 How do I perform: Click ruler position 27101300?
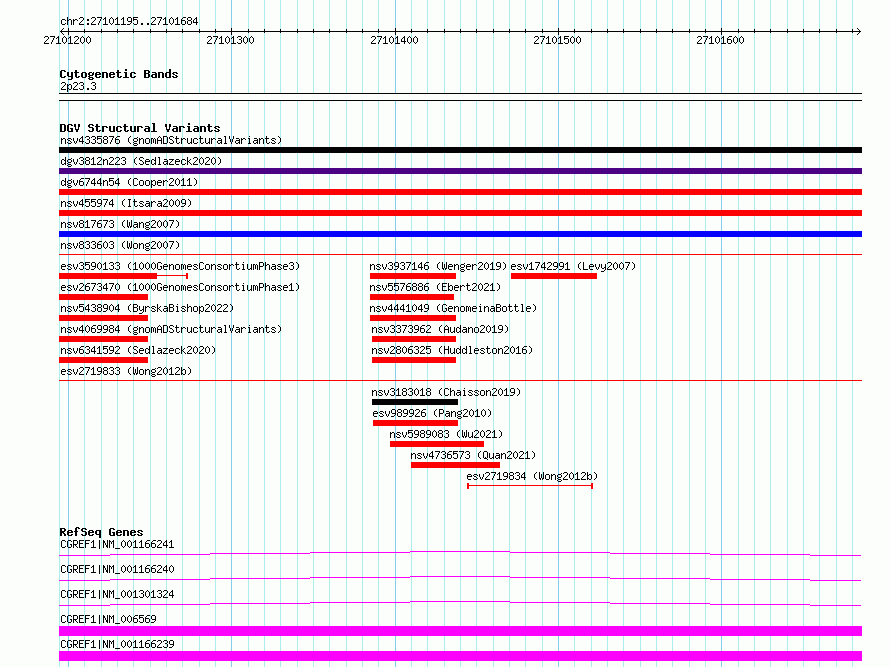coord(230,40)
